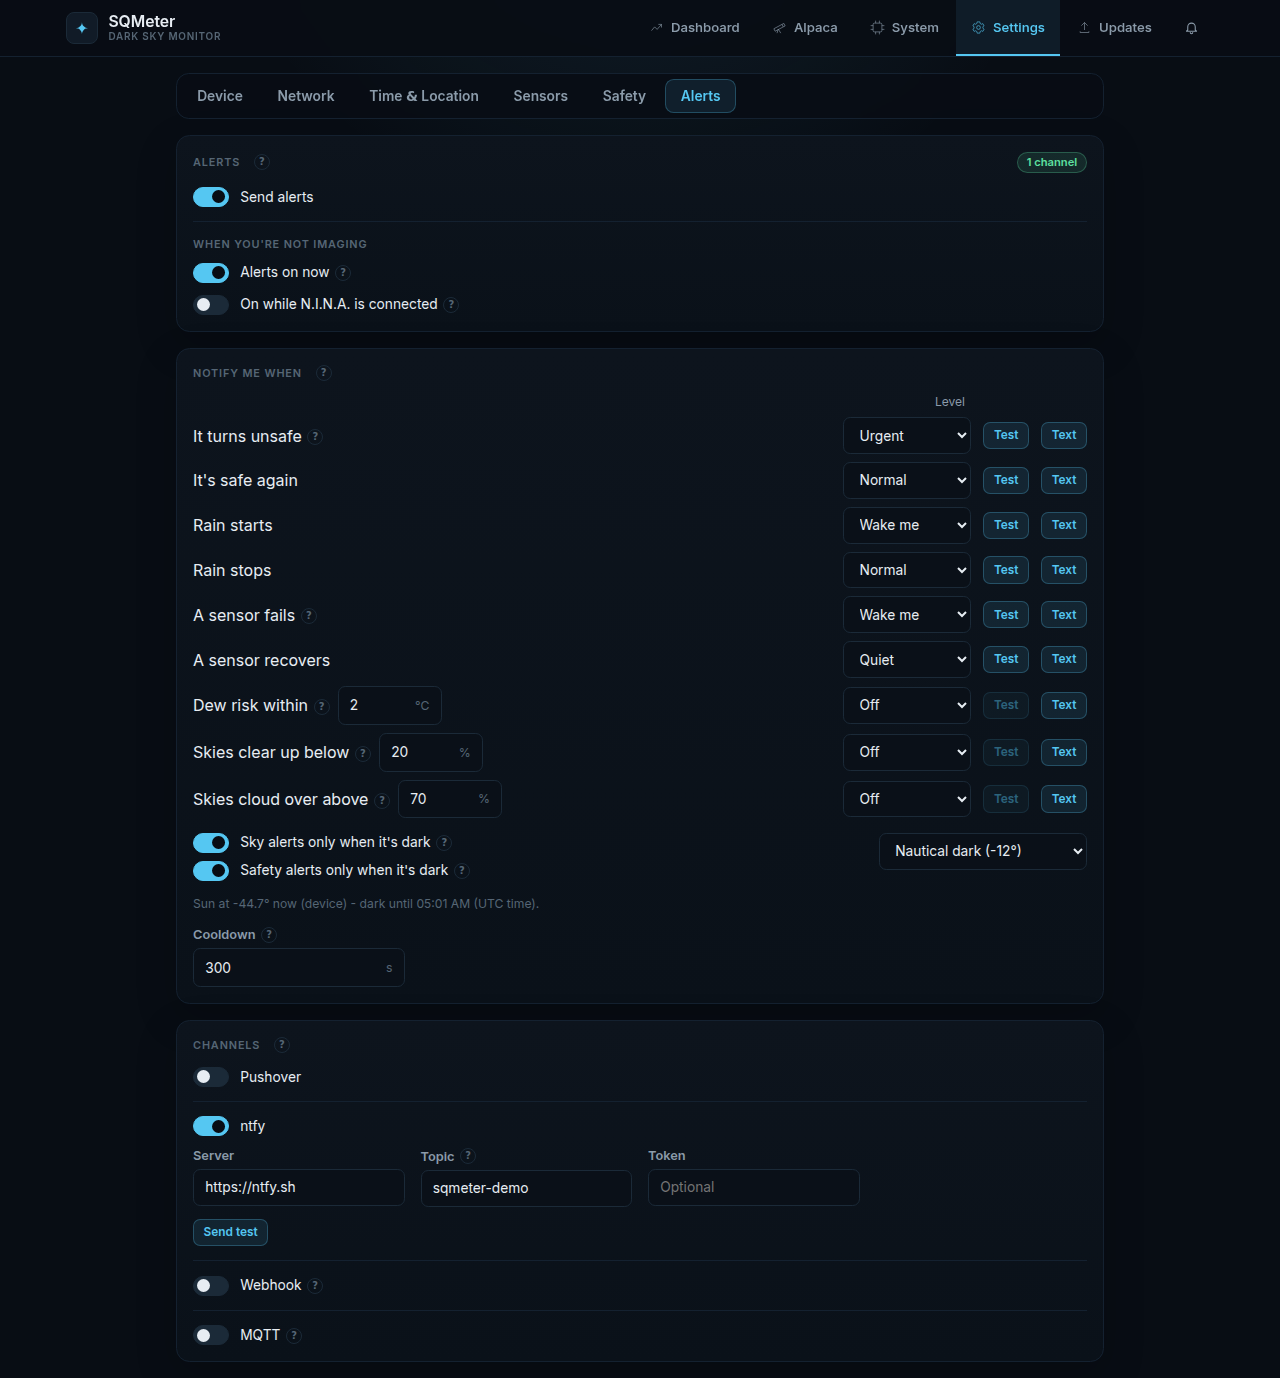Click Test button for Rain stops
1280x1378 pixels.
(x=1006, y=570)
